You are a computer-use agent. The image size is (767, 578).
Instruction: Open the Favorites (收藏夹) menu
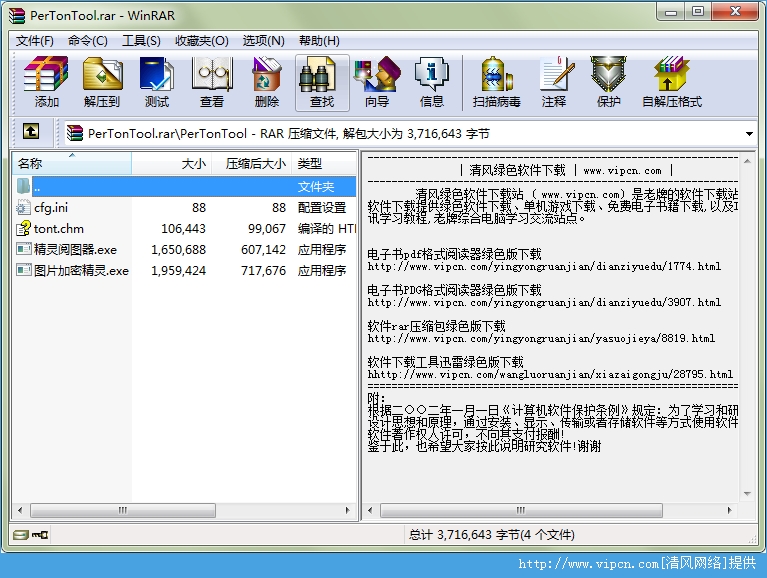click(x=202, y=41)
